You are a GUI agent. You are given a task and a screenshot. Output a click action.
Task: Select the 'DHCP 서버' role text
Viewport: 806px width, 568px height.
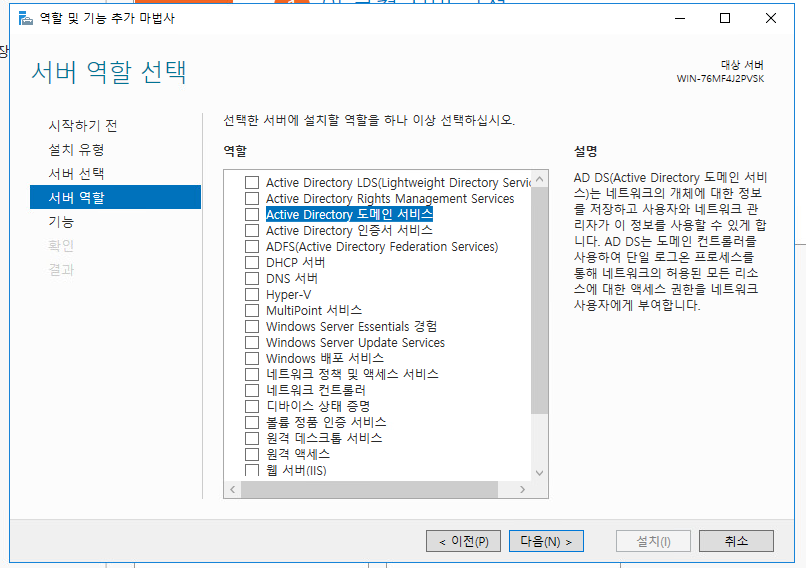tap(295, 263)
